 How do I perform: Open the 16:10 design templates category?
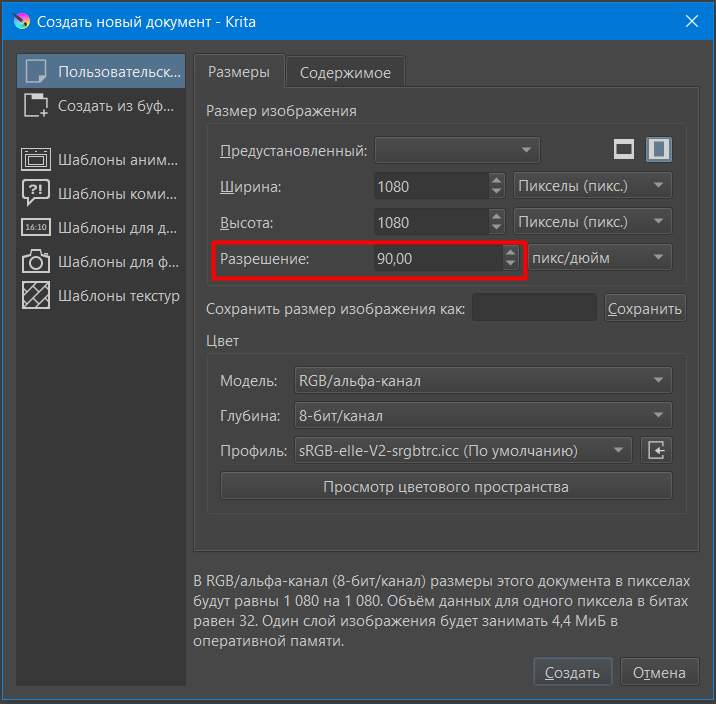[36, 227]
